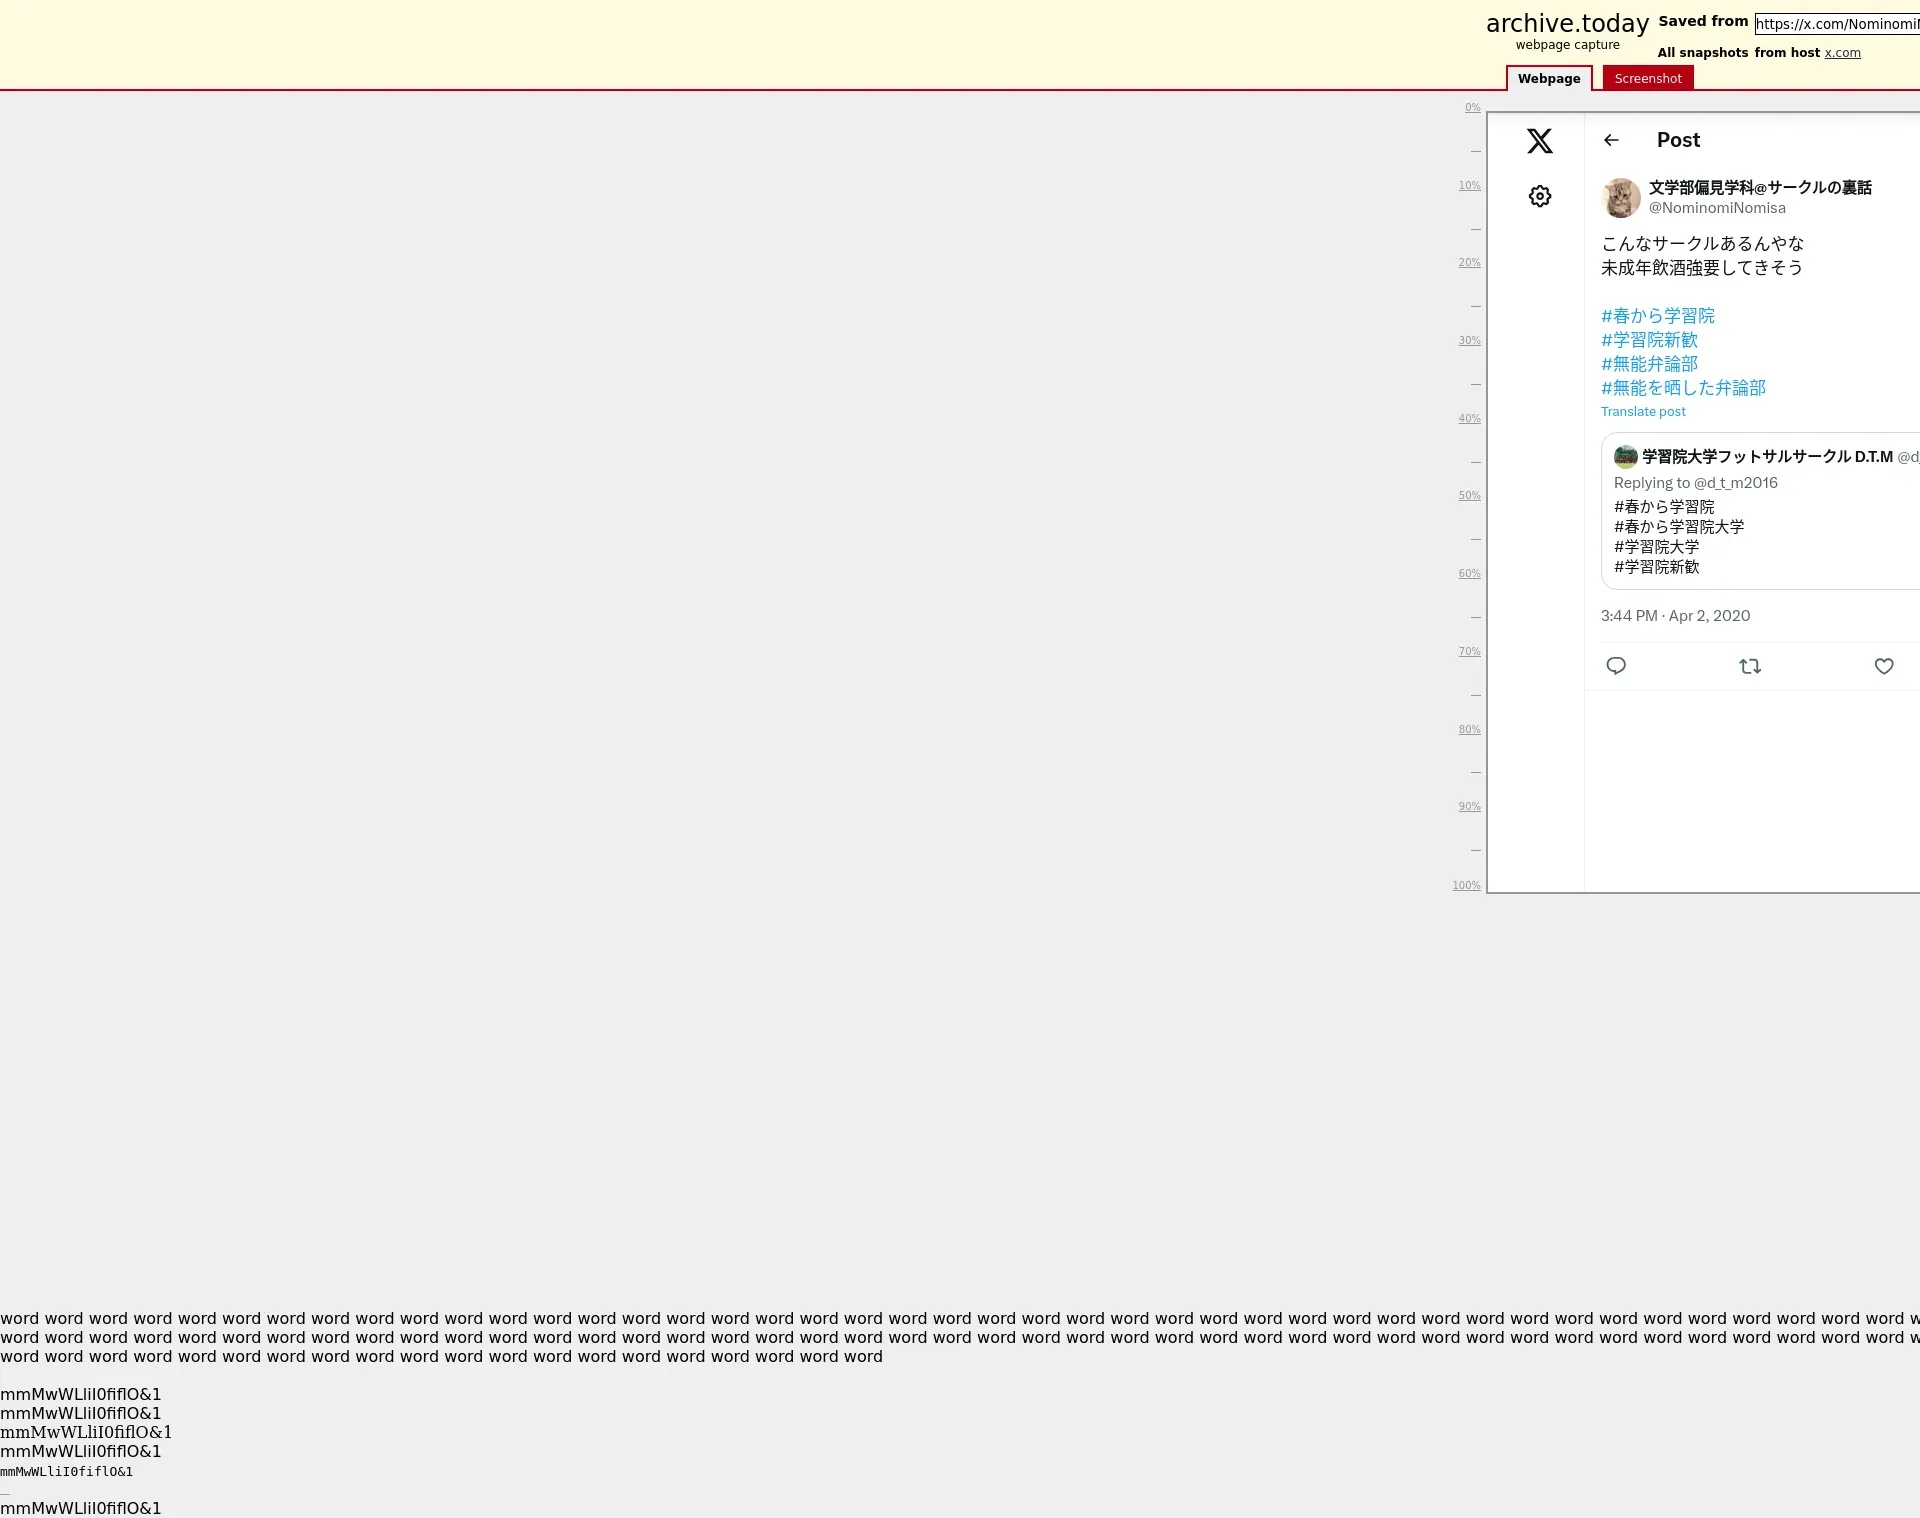Click the repost arrows icon
This screenshot has width=1920, height=1518.
click(1750, 666)
